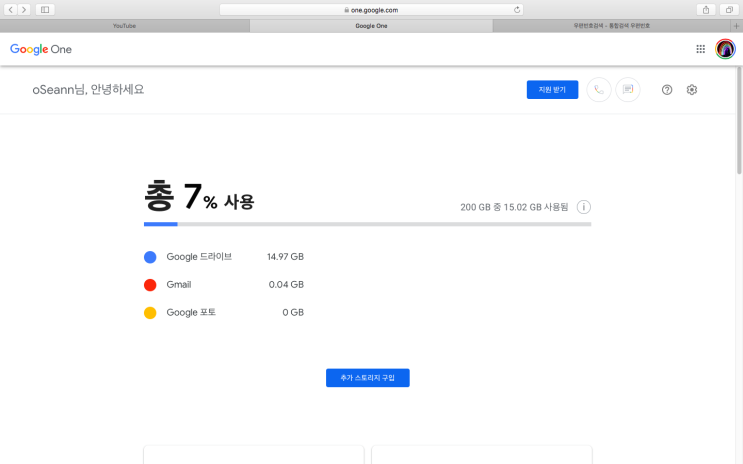Click the Google 드라이브 label
Image resolution: width=743 pixels, height=464 pixels.
click(199, 257)
